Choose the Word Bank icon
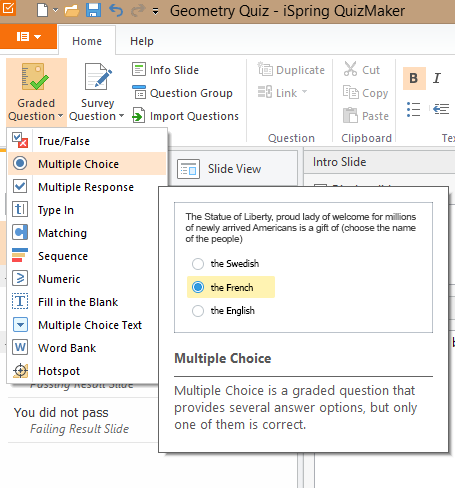Viewport: 455px width, 488px height. pos(20,347)
